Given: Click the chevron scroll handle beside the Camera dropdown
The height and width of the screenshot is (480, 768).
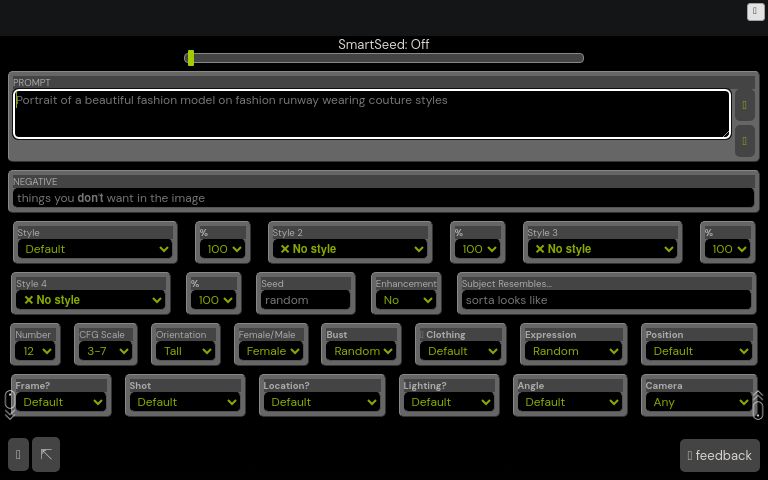Looking at the screenshot, I should (x=758, y=404).
